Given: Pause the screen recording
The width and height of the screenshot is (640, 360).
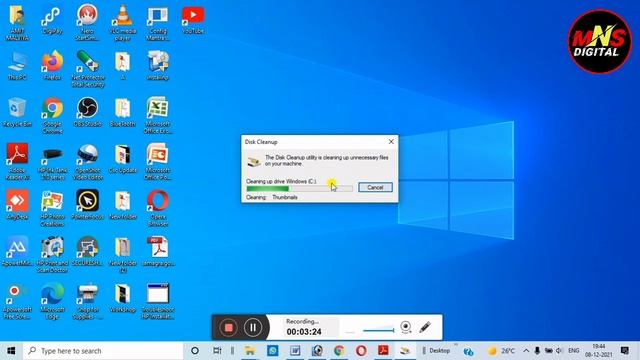Looking at the screenshot, I should pyautogui.click(x=253, y=327).
